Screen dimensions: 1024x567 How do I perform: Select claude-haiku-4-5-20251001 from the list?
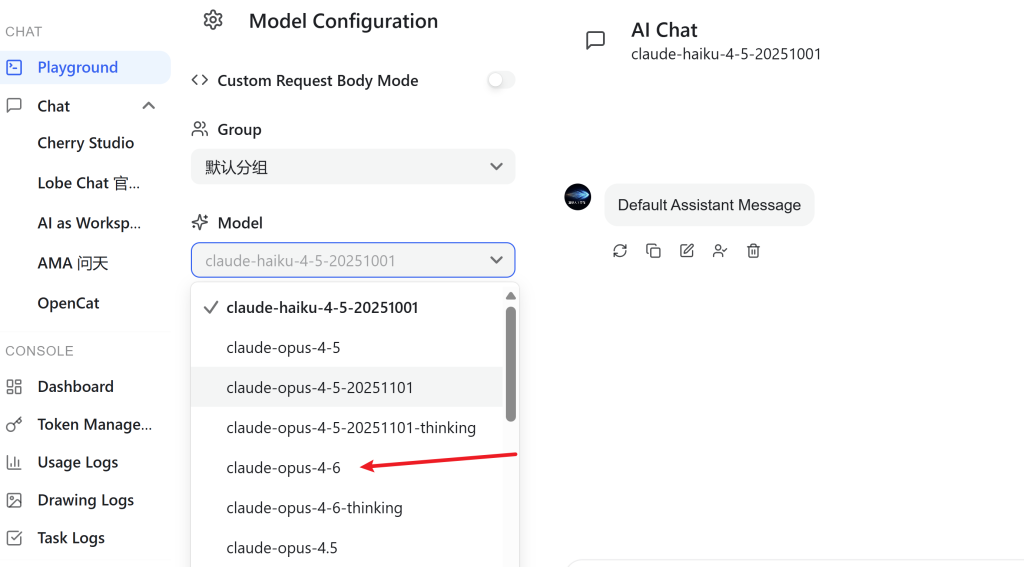click(x=347, y=308)
